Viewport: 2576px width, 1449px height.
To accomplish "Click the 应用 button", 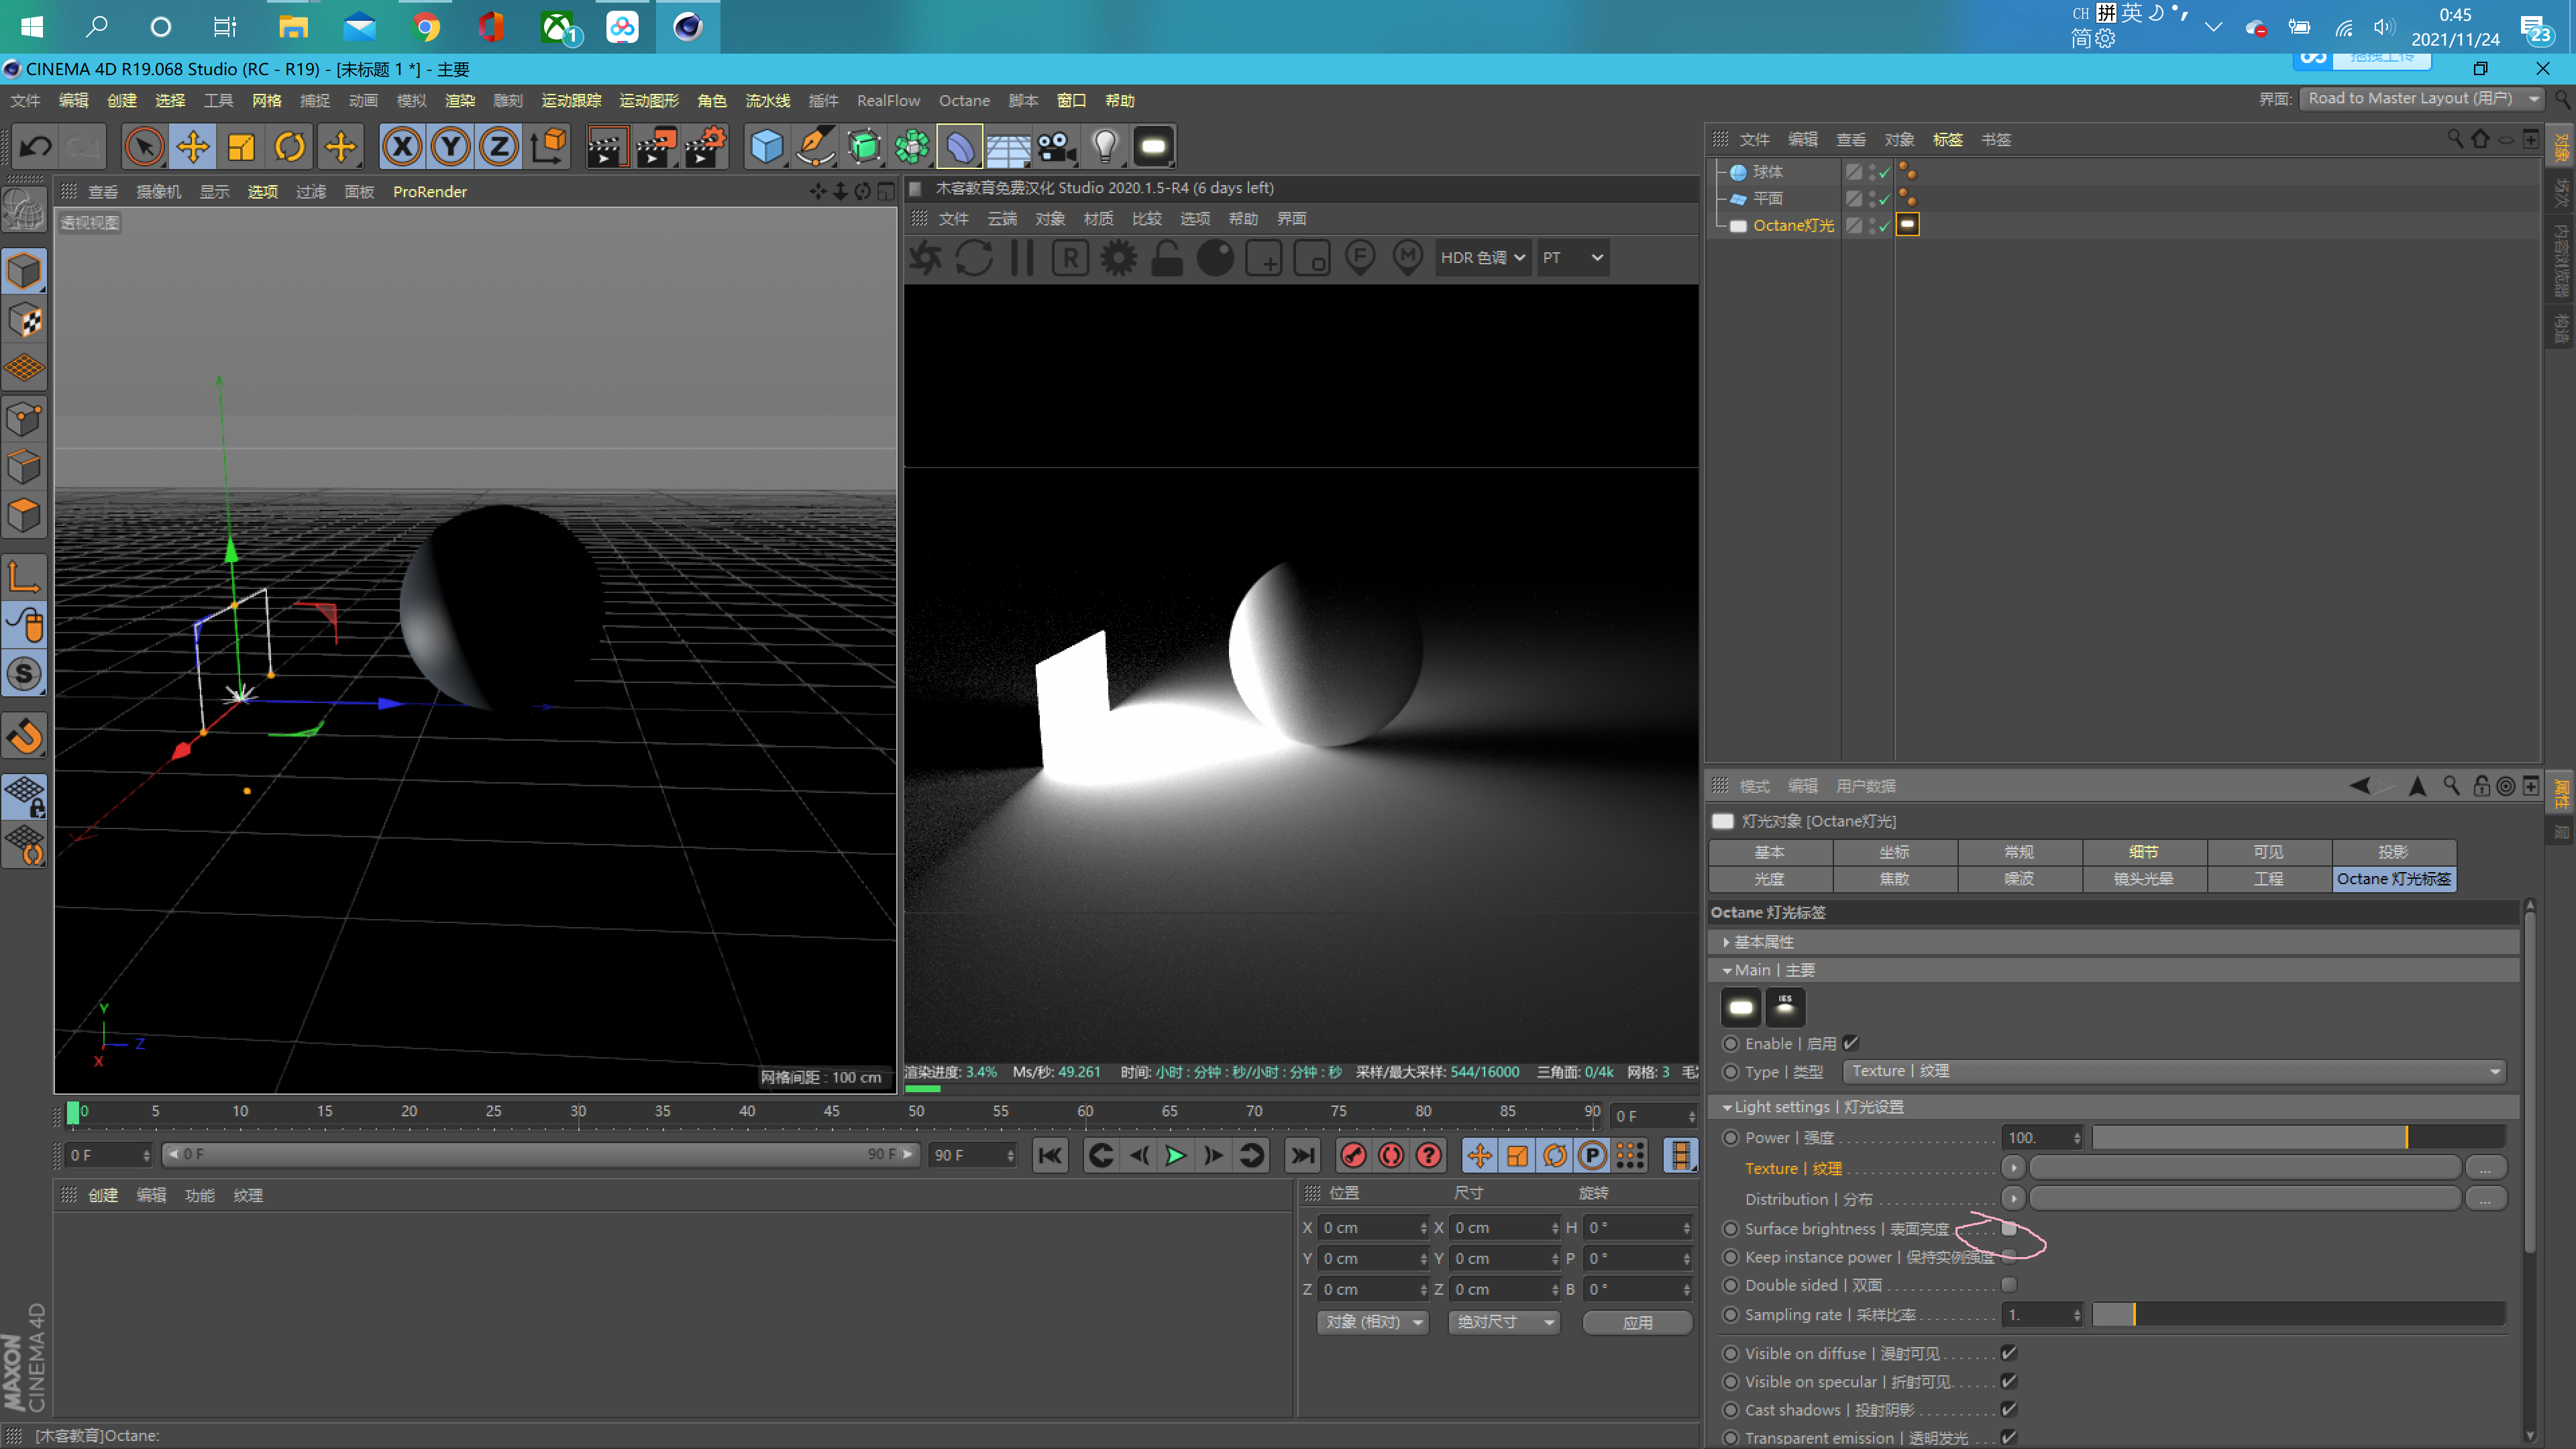I will click(x=1637, y=1322).
